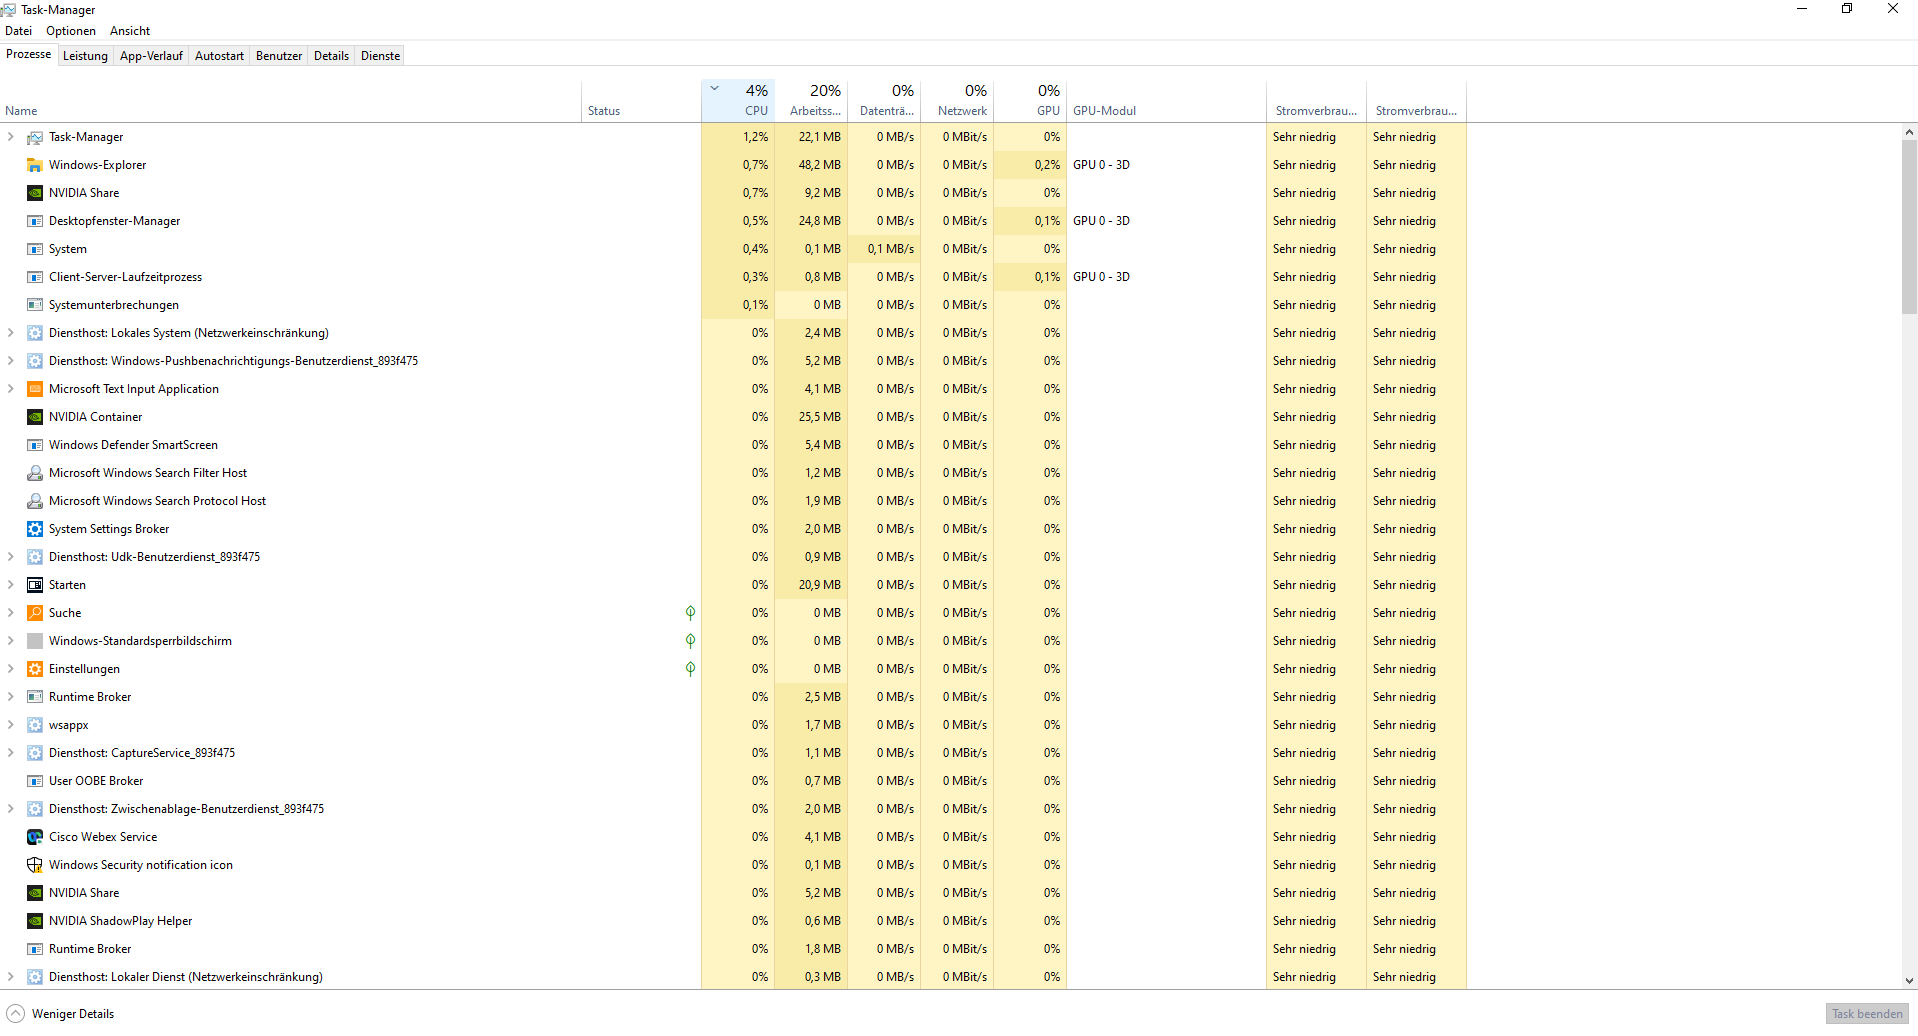Sort by GPU-Modul column header
Screen dimensions: 1918x1036
1166,101
